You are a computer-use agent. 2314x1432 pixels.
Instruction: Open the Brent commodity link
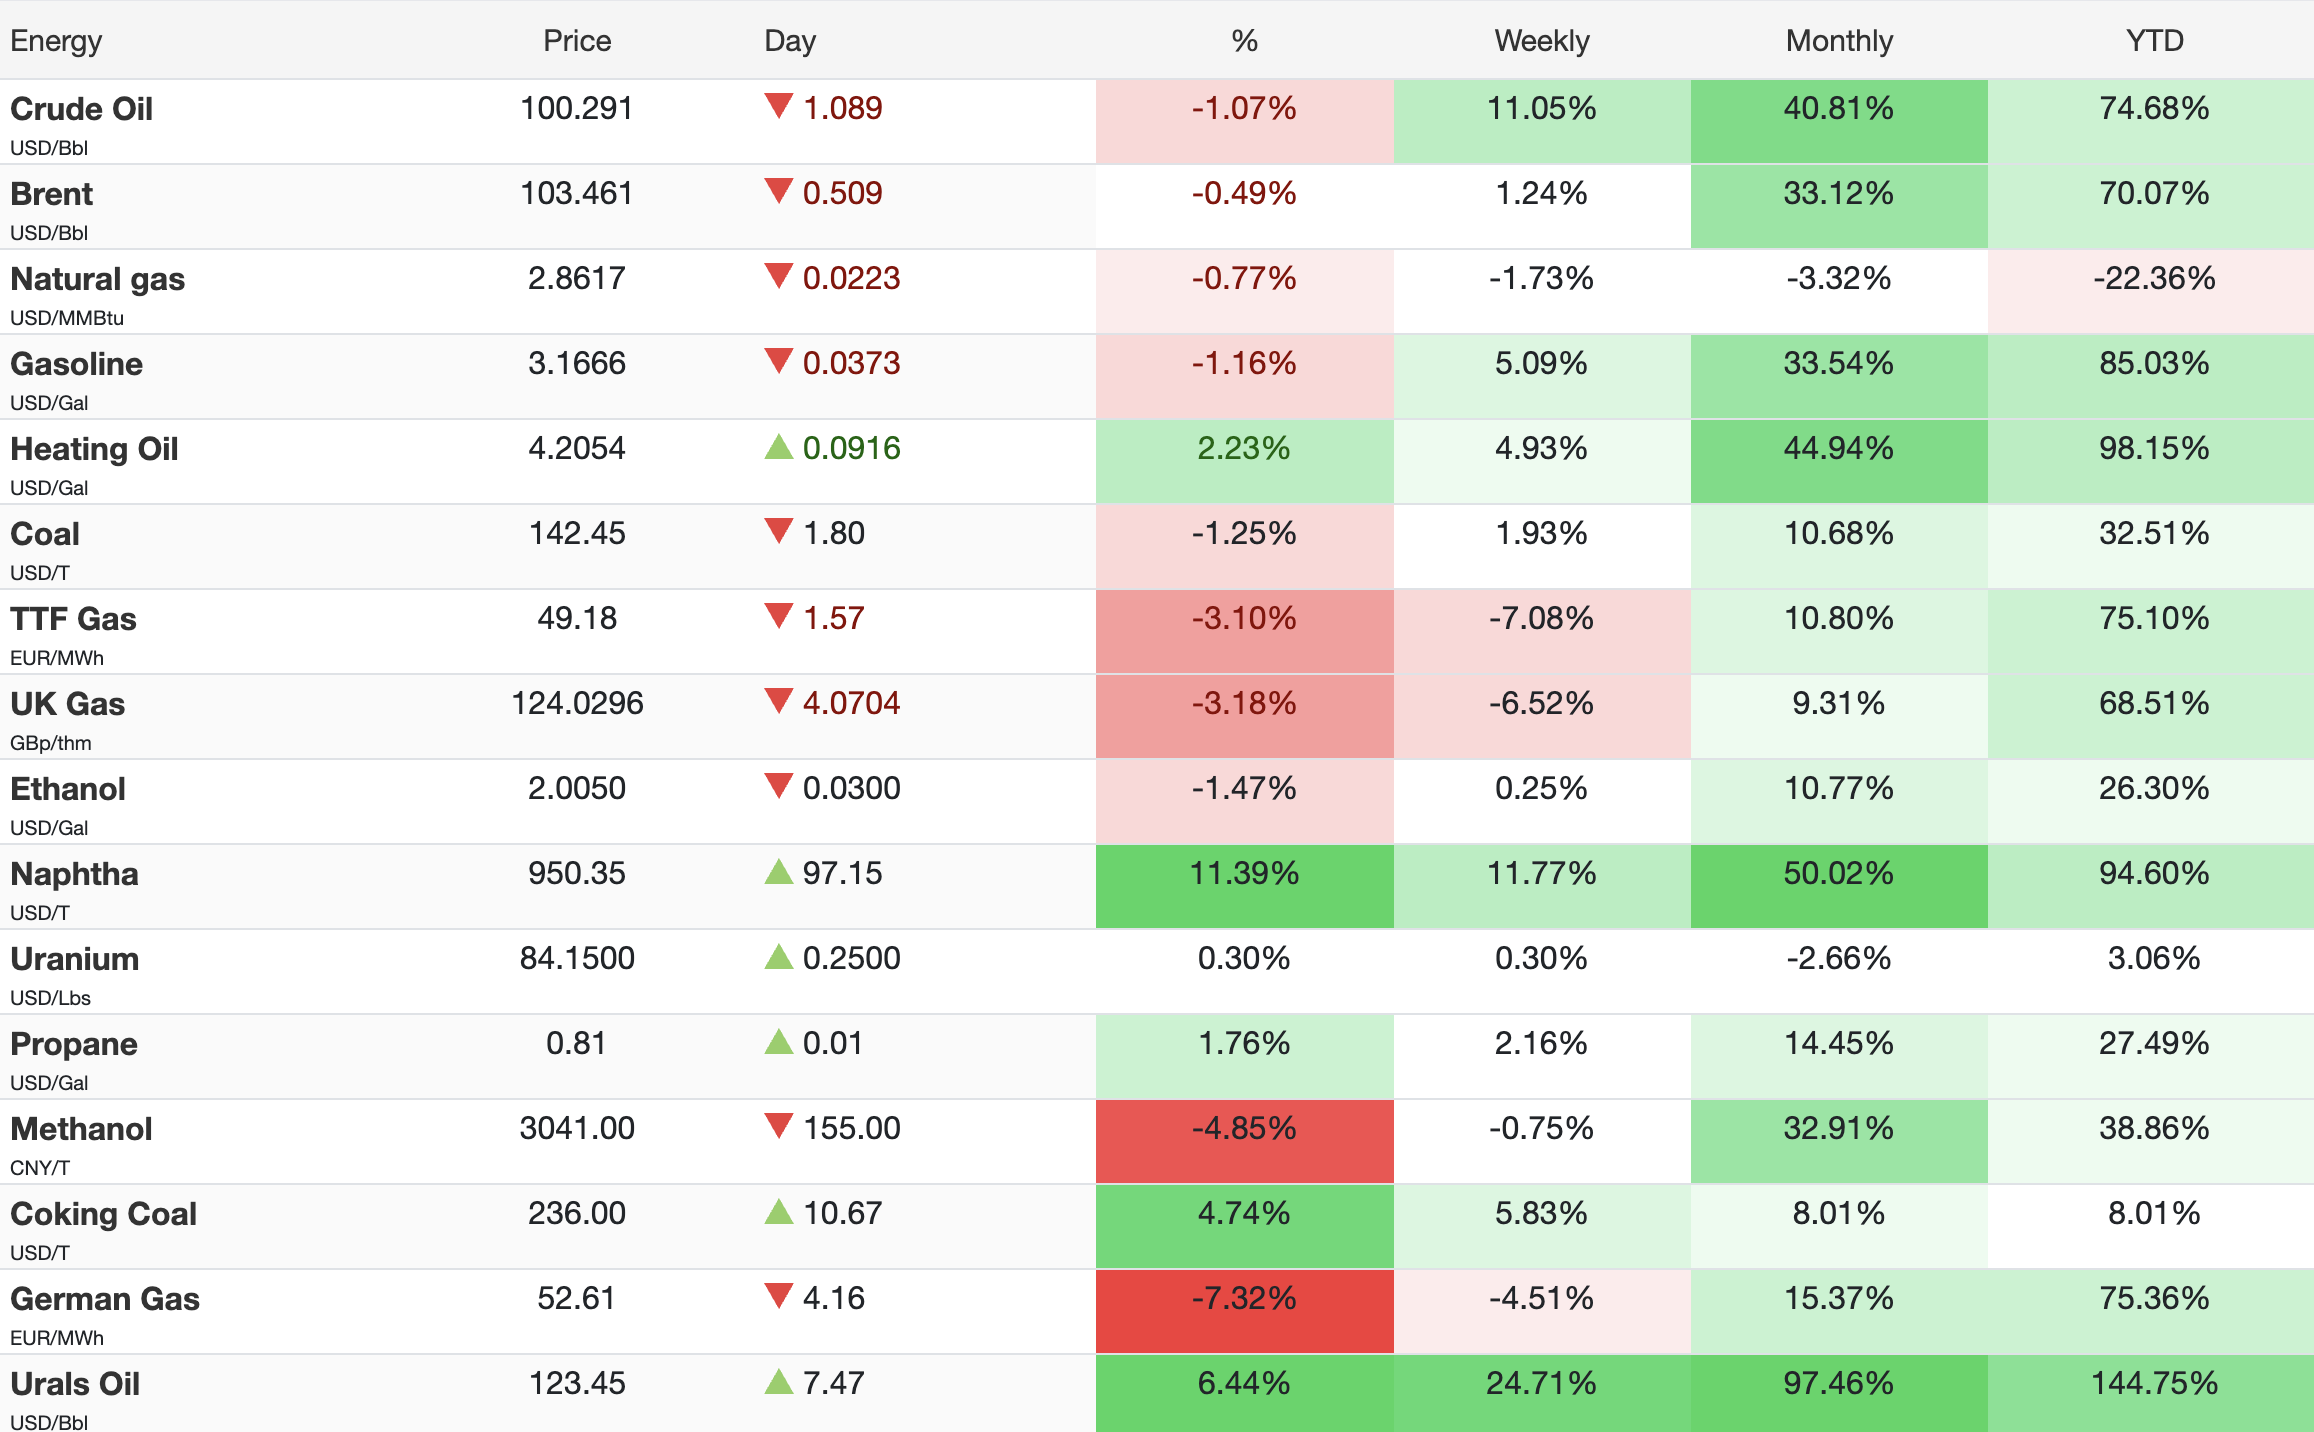coord(52,193)
